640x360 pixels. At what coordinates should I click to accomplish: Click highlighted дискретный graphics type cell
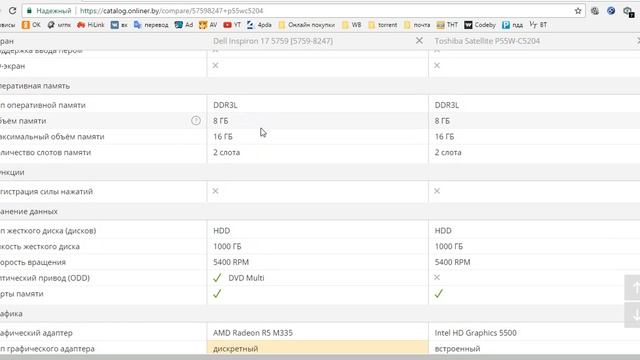[318, 349]
